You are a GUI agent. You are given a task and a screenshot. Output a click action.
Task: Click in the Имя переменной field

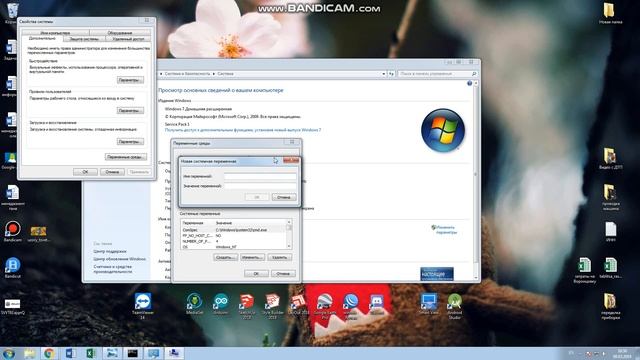click(x=260, y=176)
